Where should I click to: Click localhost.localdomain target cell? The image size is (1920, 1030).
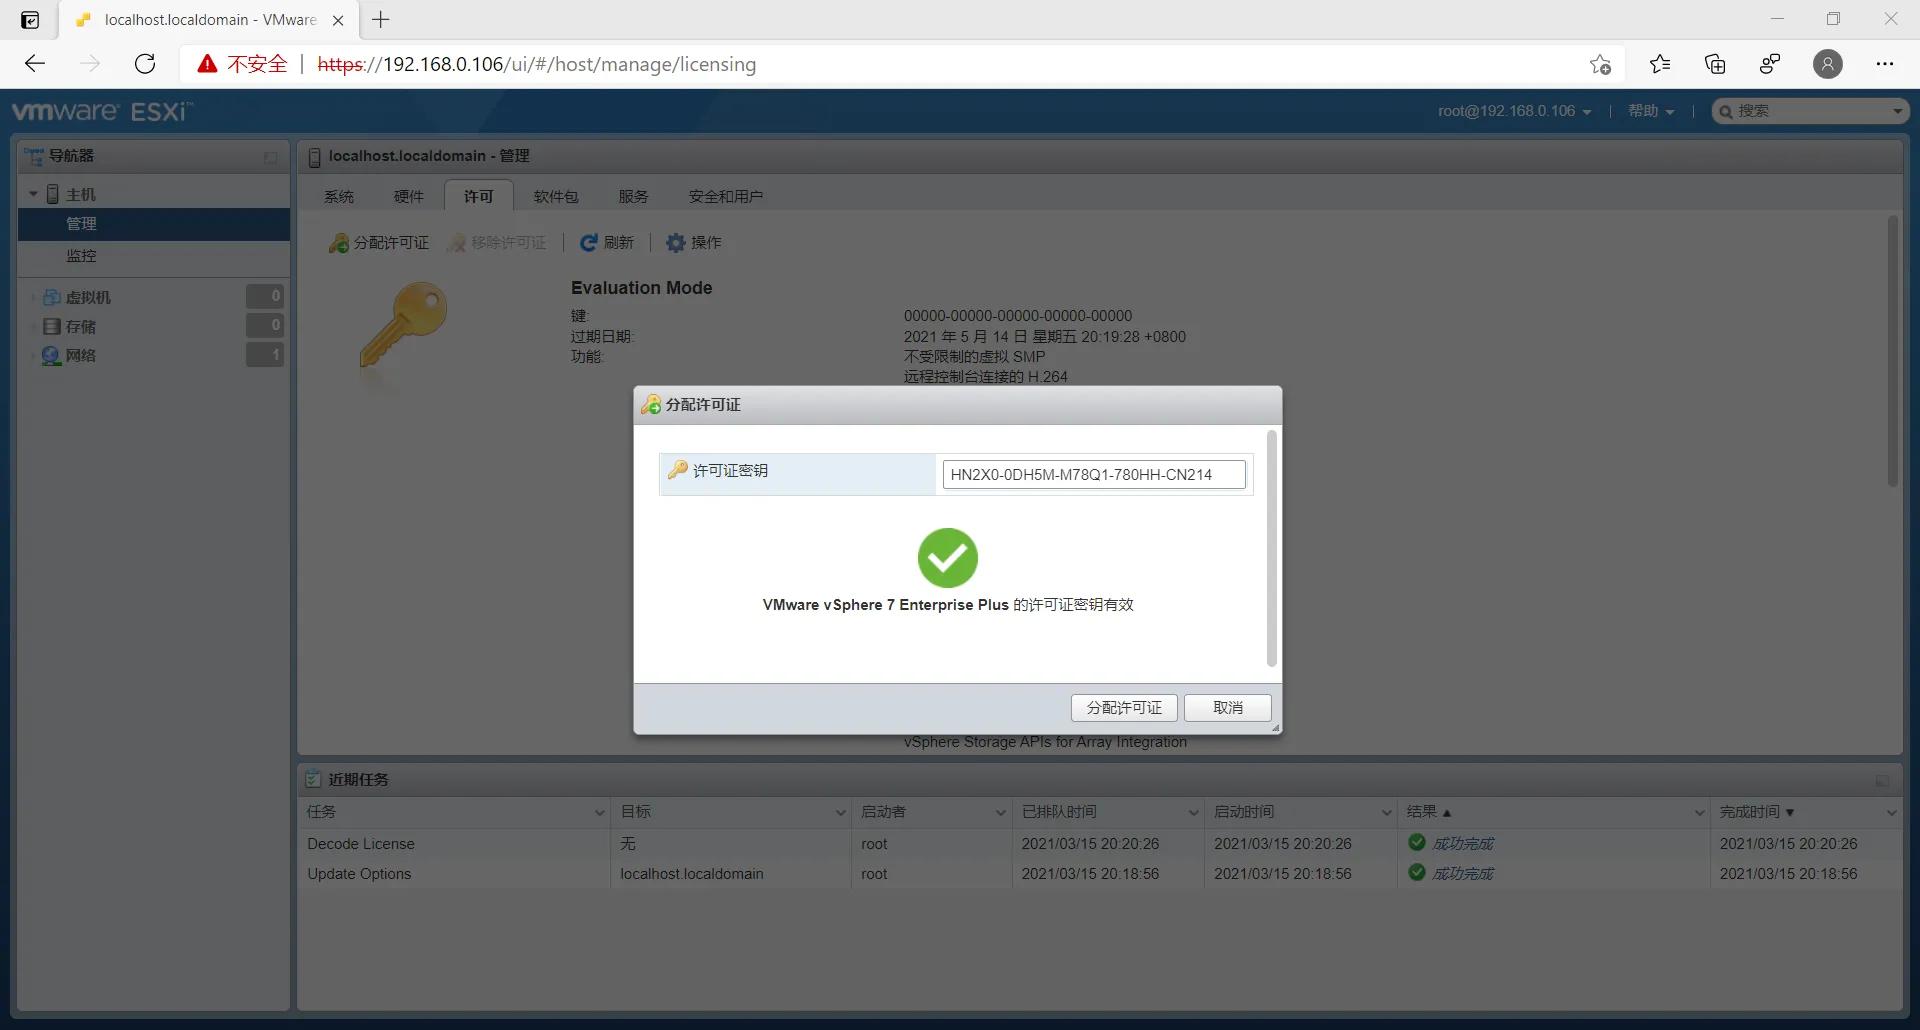692,874
